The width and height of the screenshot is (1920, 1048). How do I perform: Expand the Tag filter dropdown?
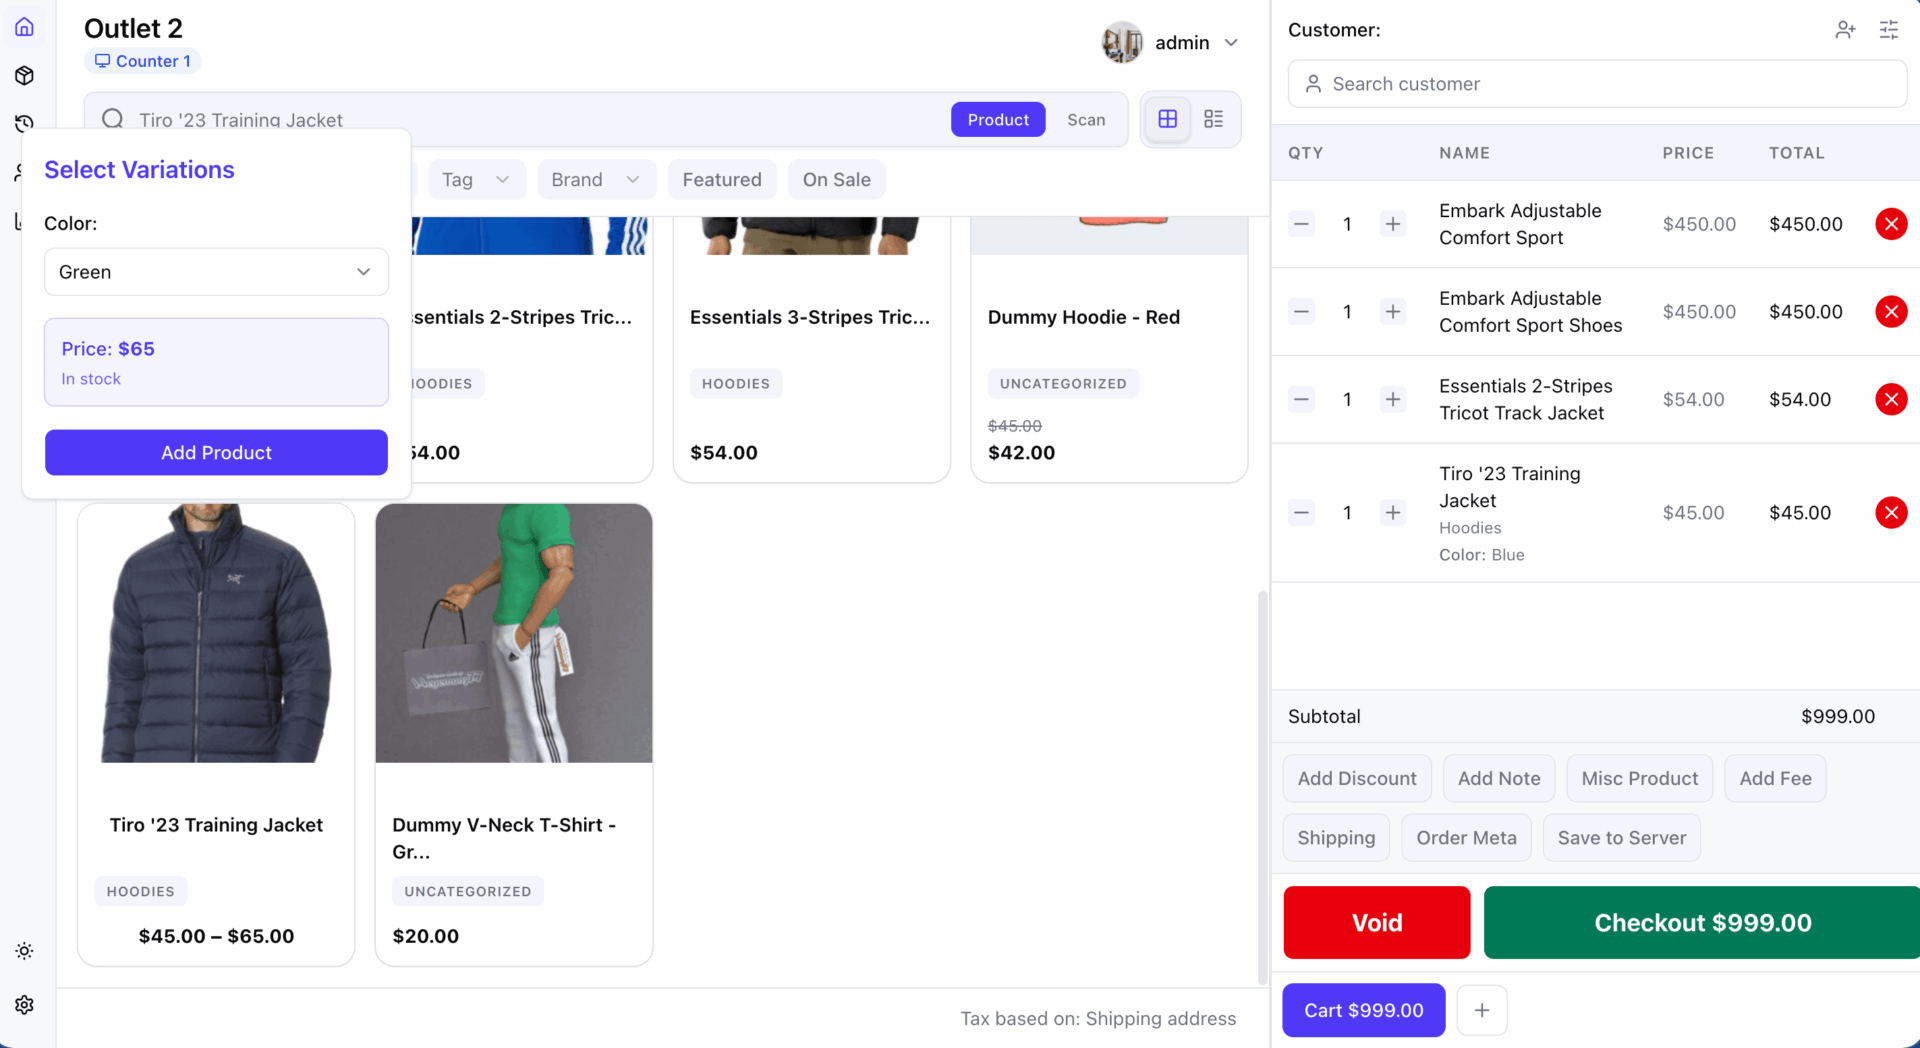coord(476,180)
